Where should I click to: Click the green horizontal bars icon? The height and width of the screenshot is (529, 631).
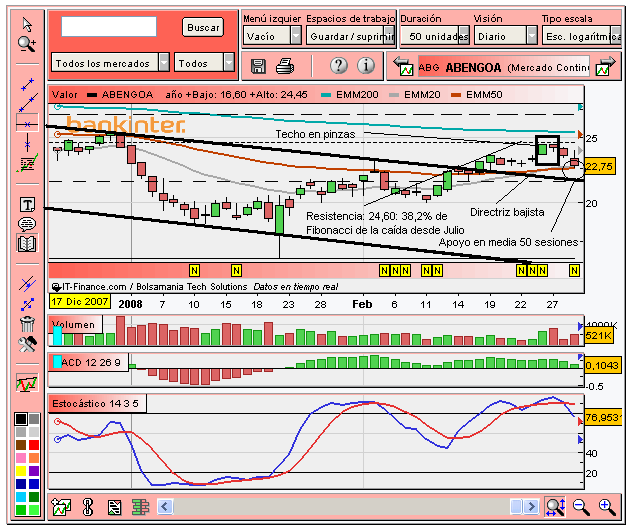coord(140,507)
